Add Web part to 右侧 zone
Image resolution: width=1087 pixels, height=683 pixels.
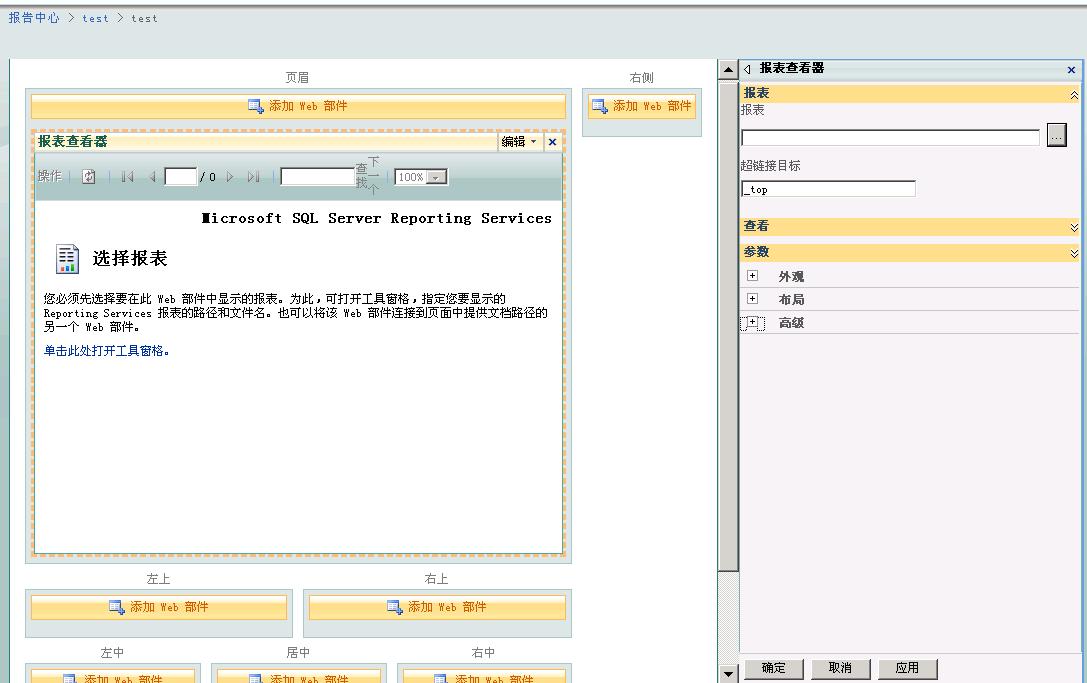(x=642, y=106)
